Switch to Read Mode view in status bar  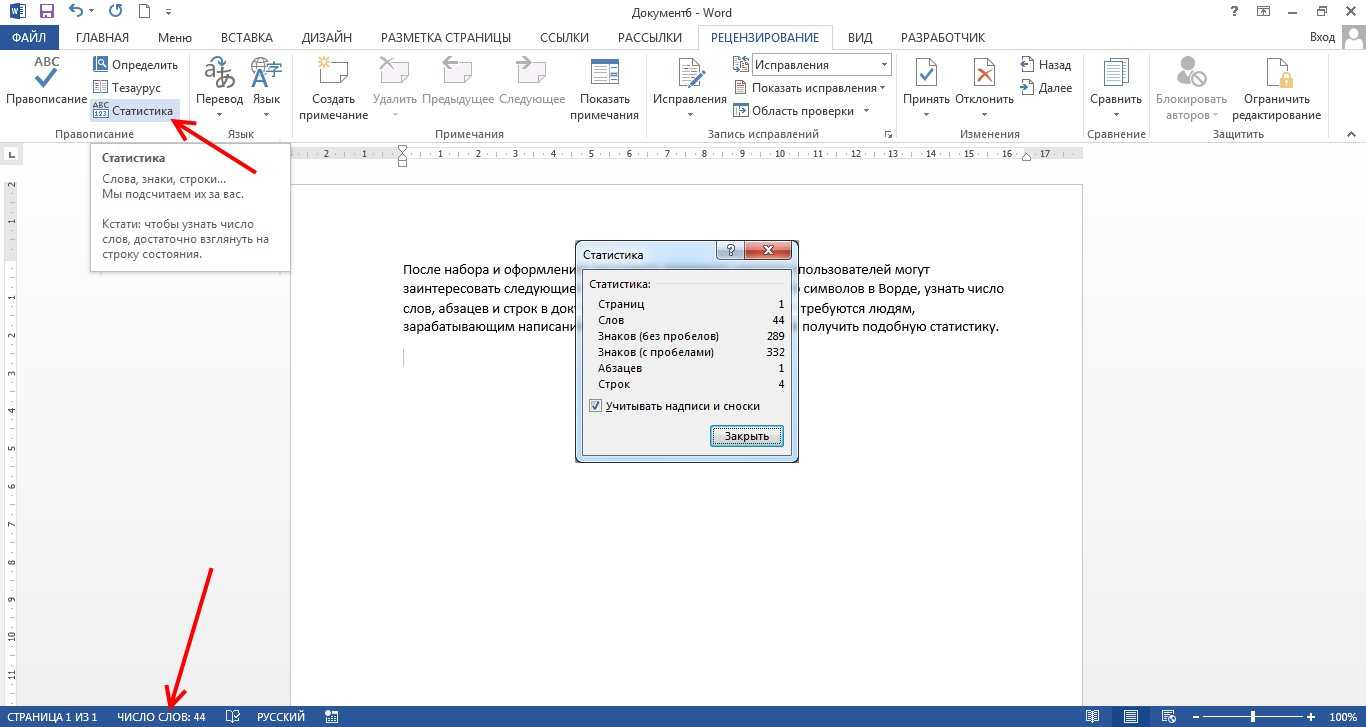[x=1093, y=717]
